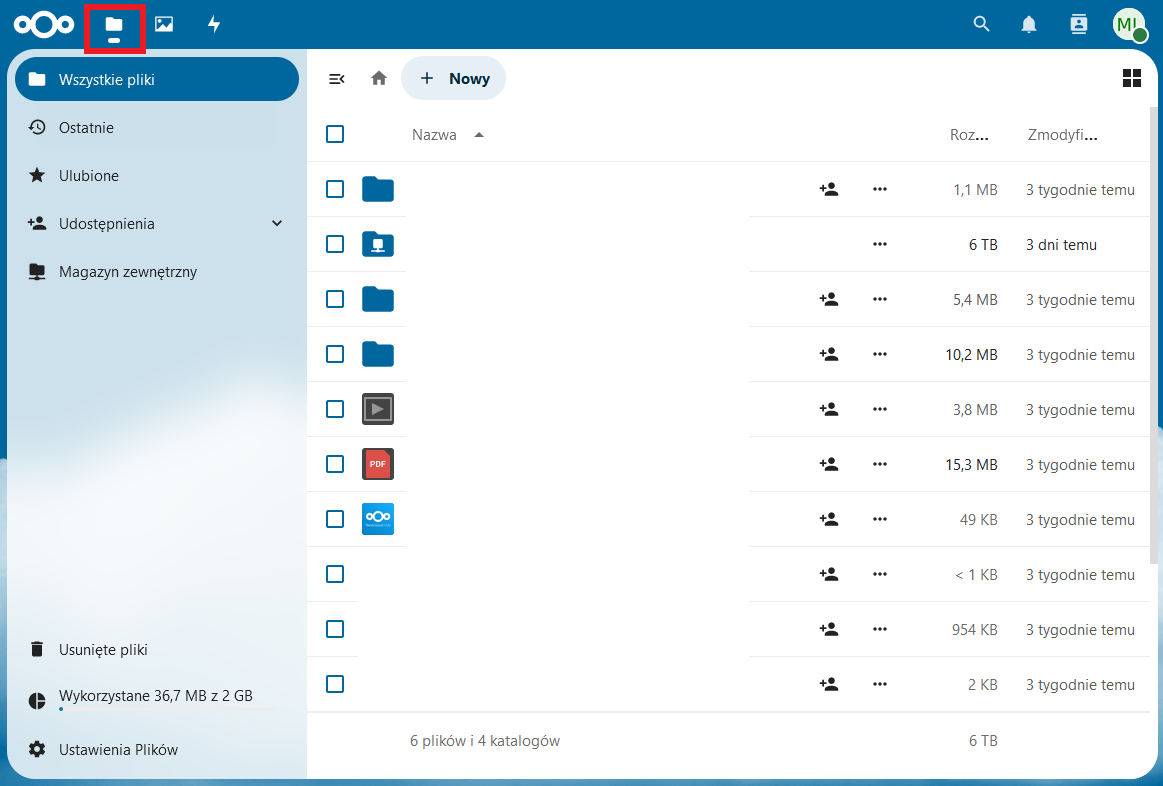Click the file list vertical scrollbar
1163x786 pixels.
1154,334
